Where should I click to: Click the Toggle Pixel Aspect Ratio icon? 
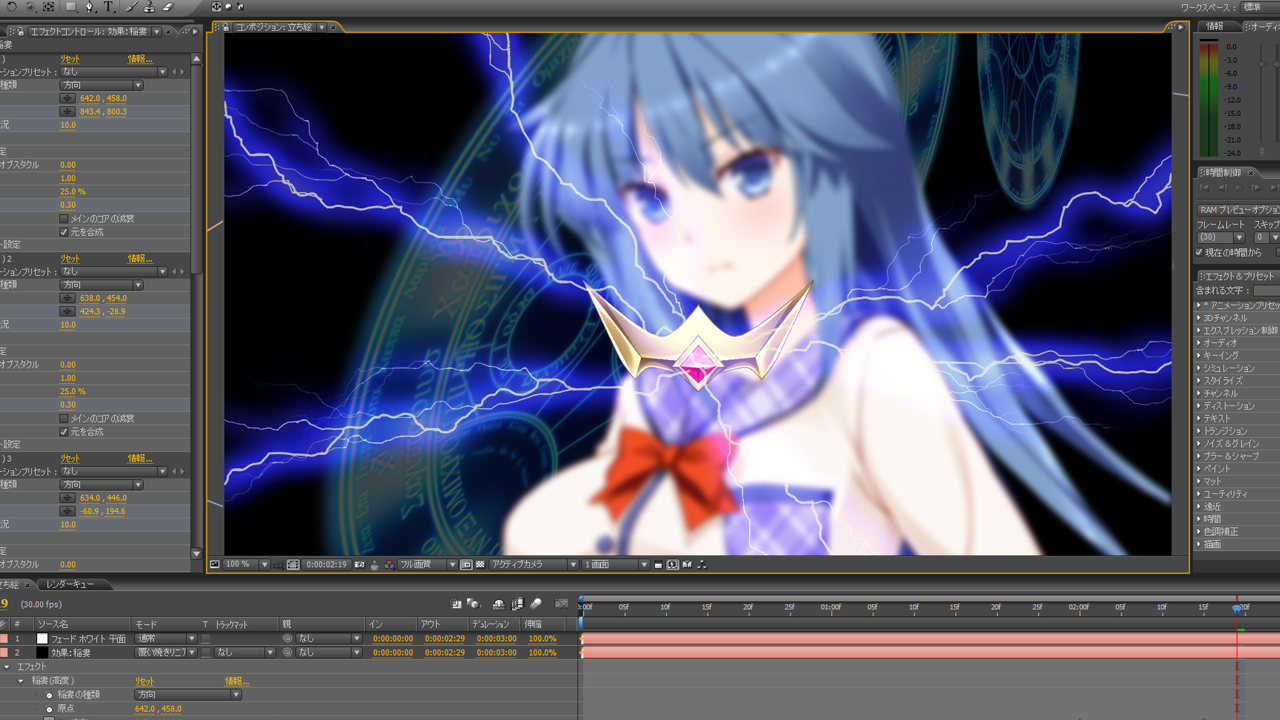(x=658, y=564)
